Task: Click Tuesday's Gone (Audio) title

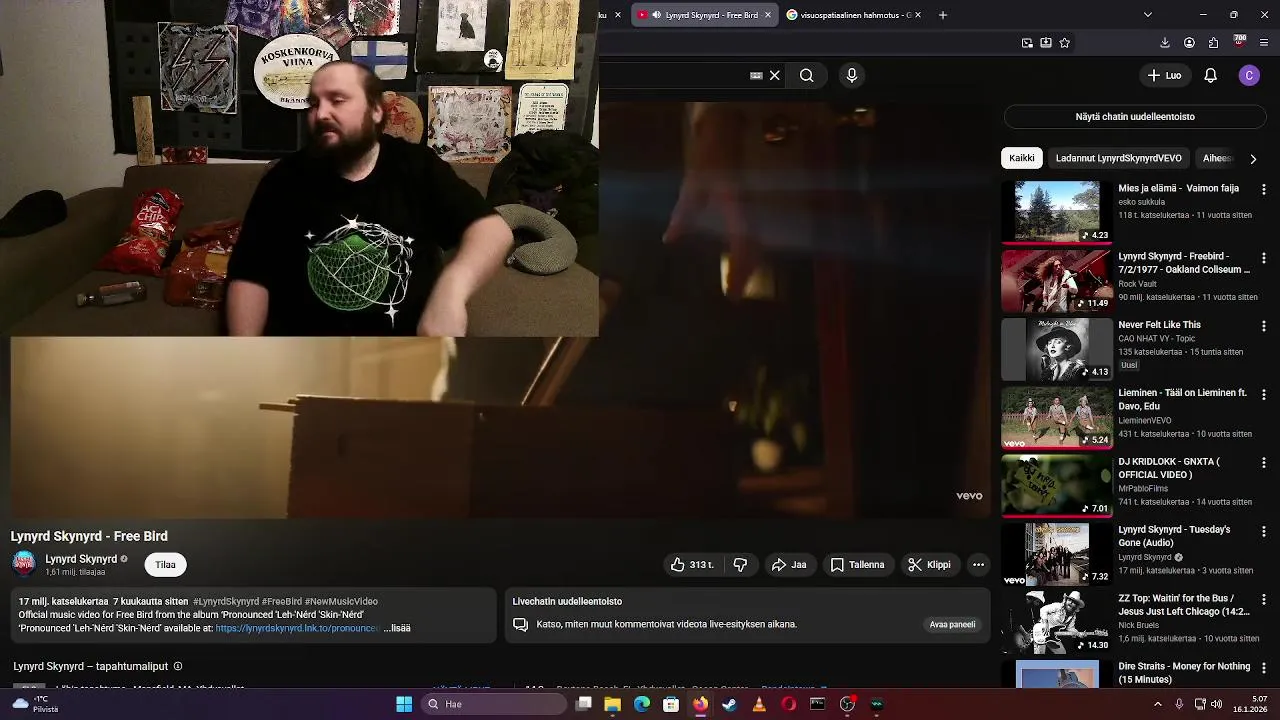Action: tap(1174, 536)
